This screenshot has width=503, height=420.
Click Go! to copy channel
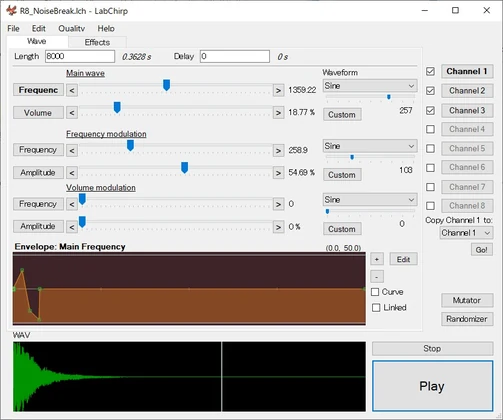[482, 250]
